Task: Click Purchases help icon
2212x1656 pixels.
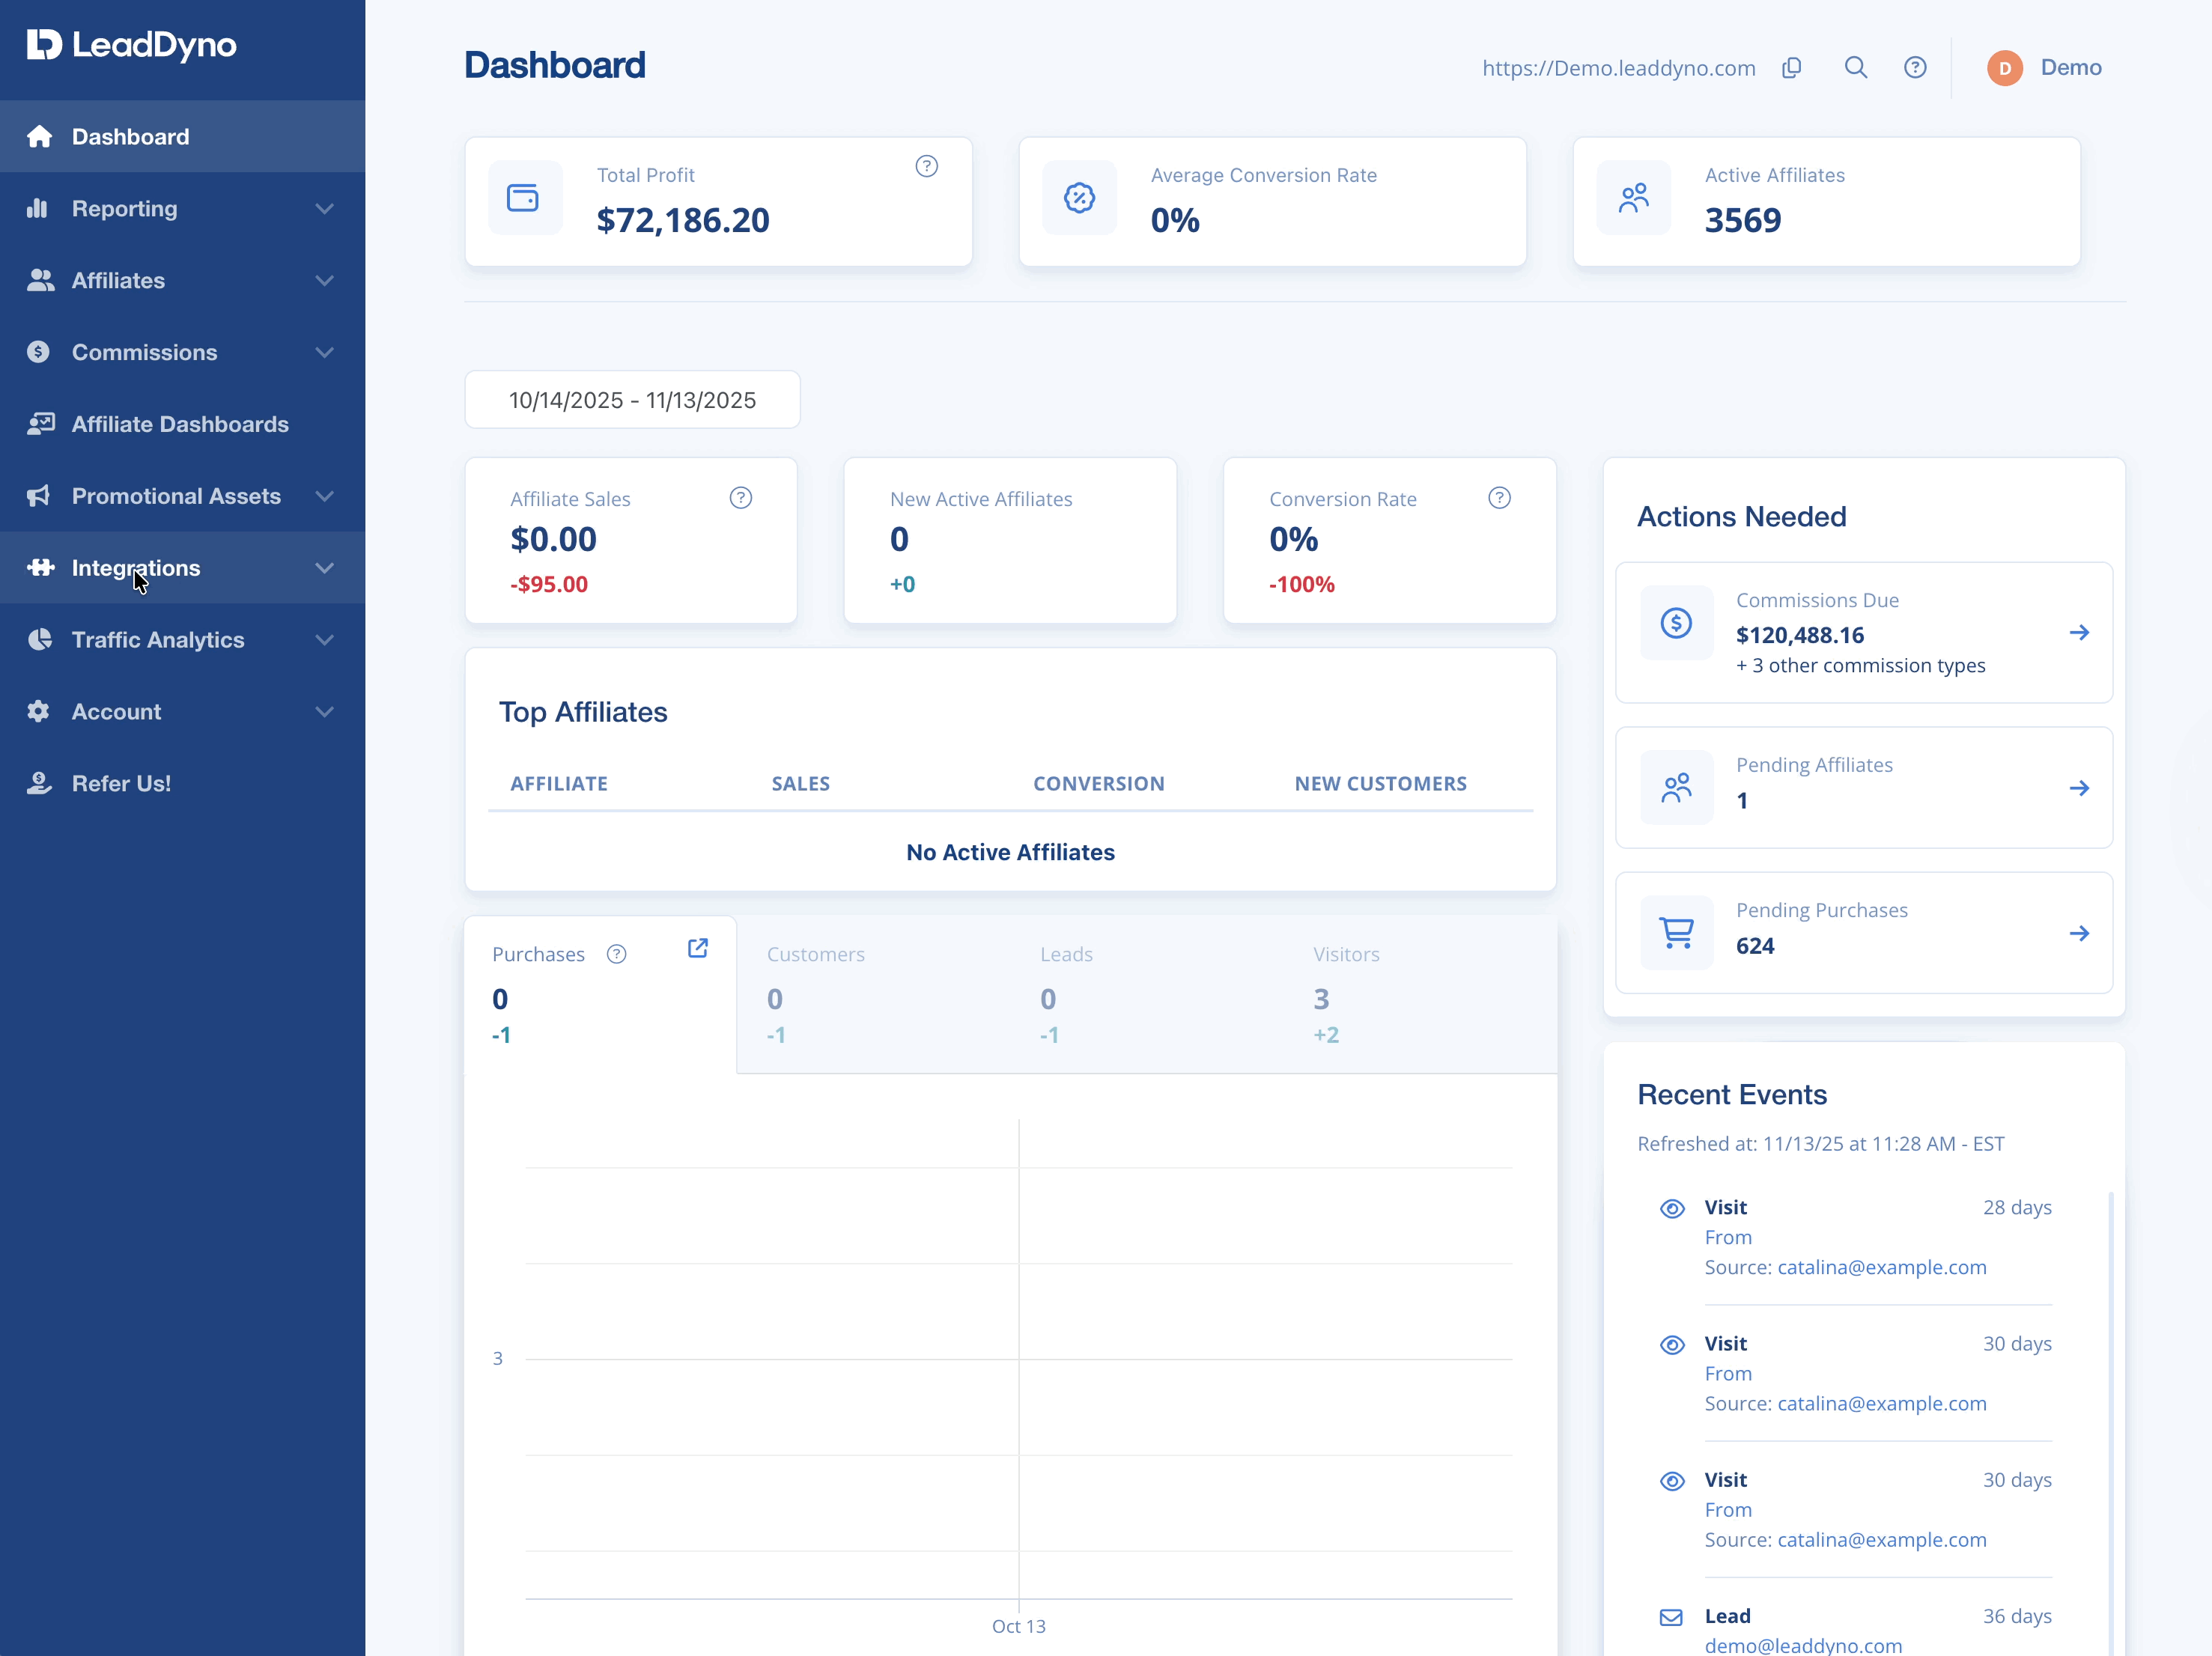Action: point(616,954)
